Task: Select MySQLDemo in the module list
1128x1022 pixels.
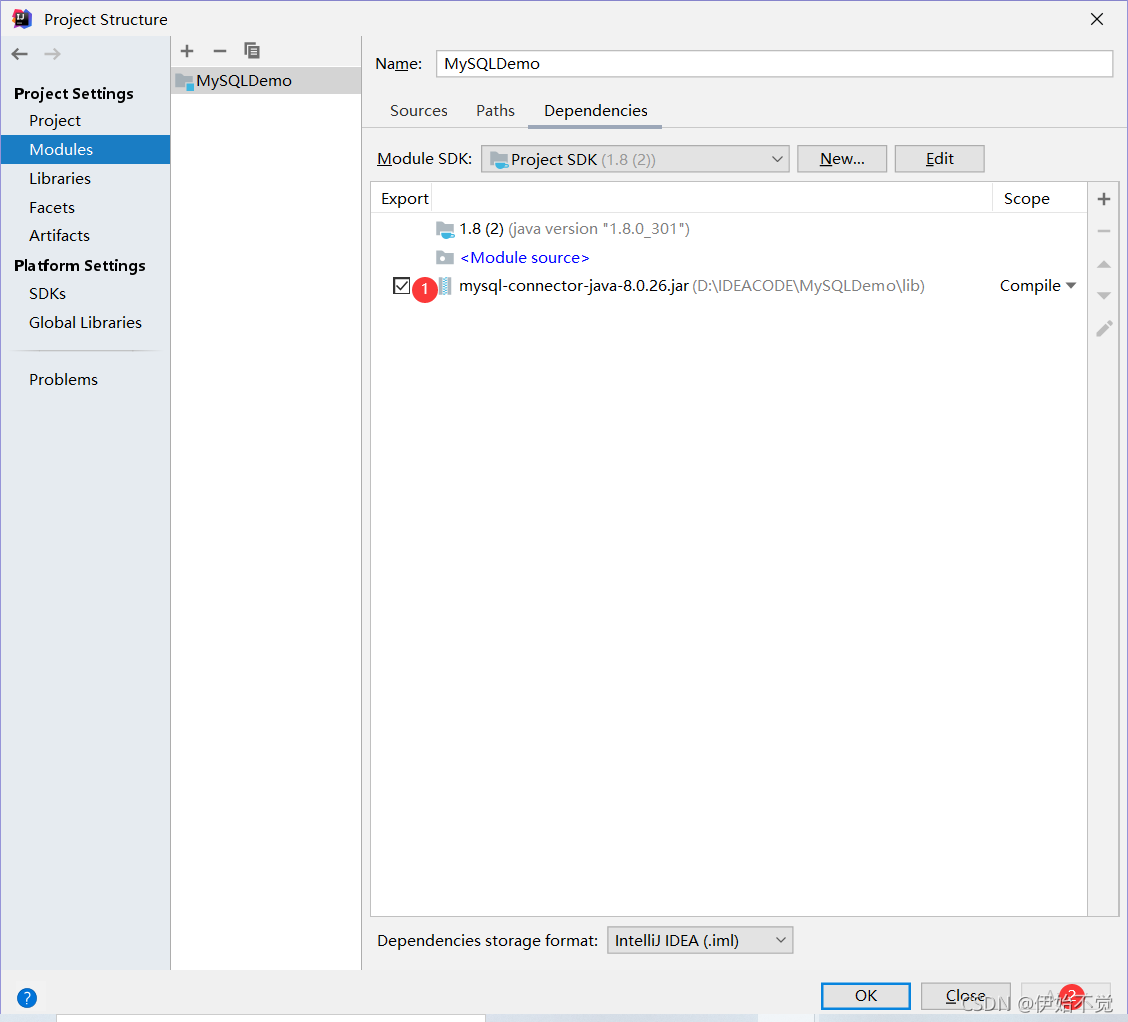Action: point(266,81)
